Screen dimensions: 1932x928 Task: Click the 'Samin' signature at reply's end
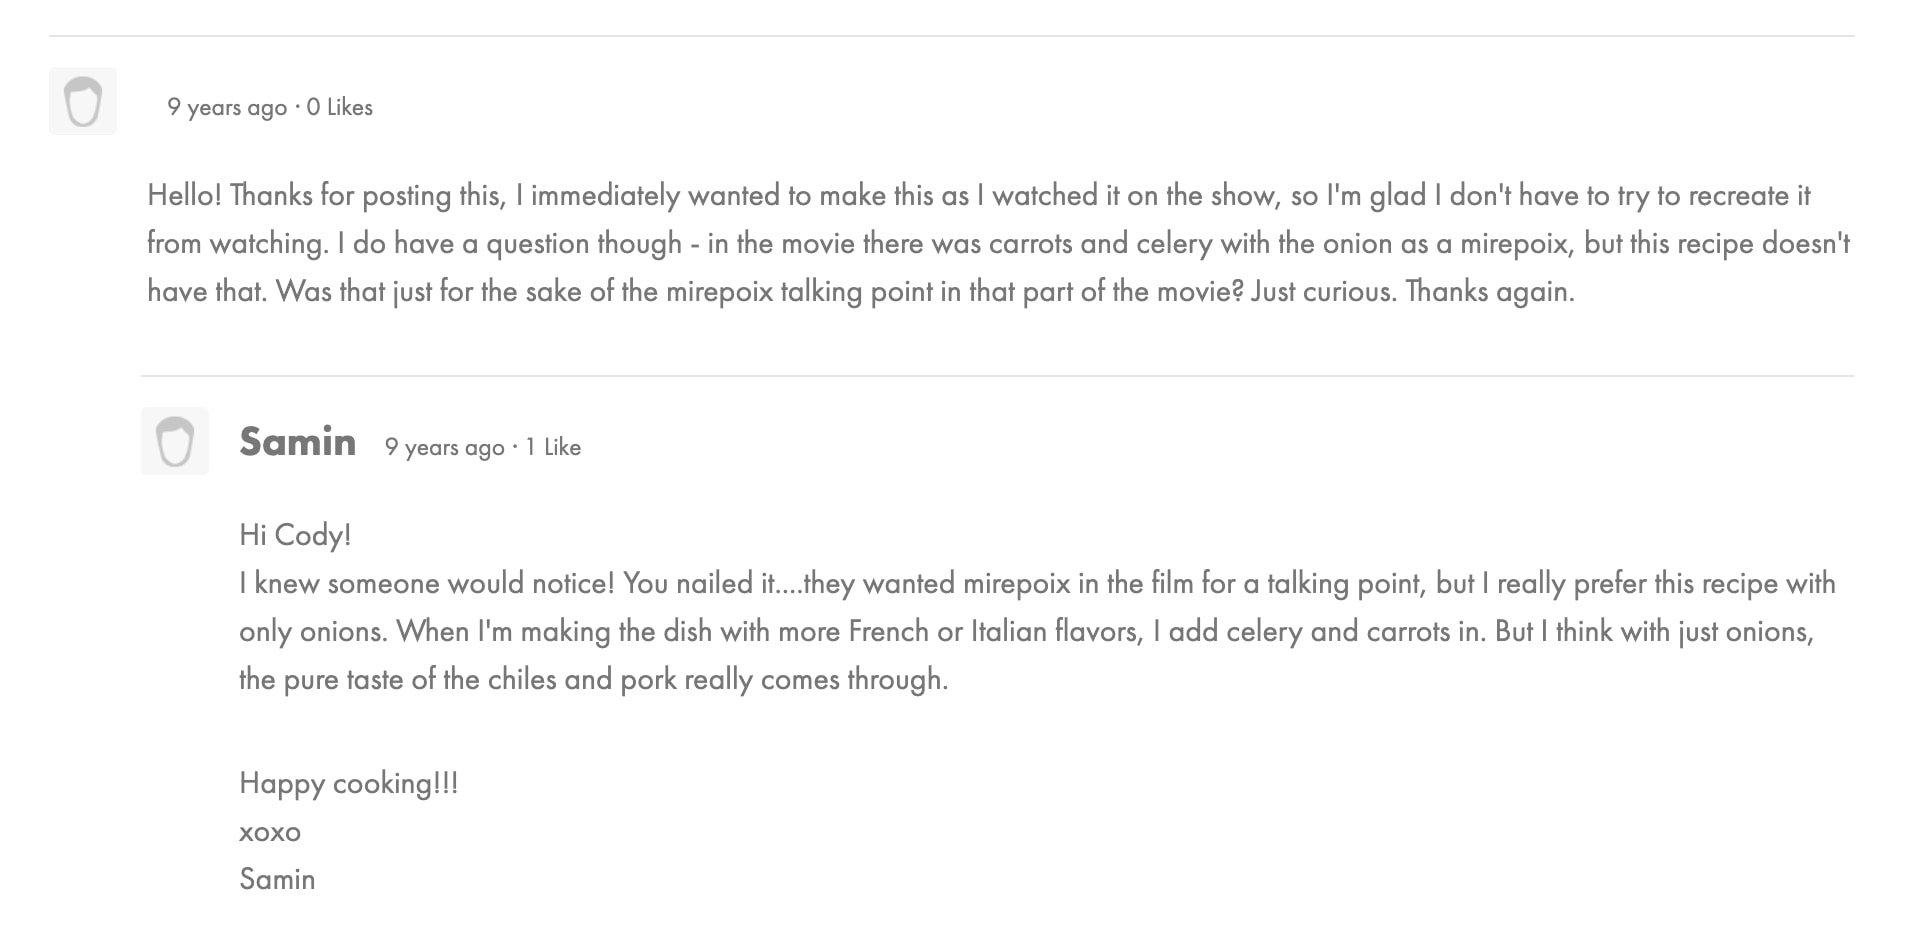coord(277,879)
